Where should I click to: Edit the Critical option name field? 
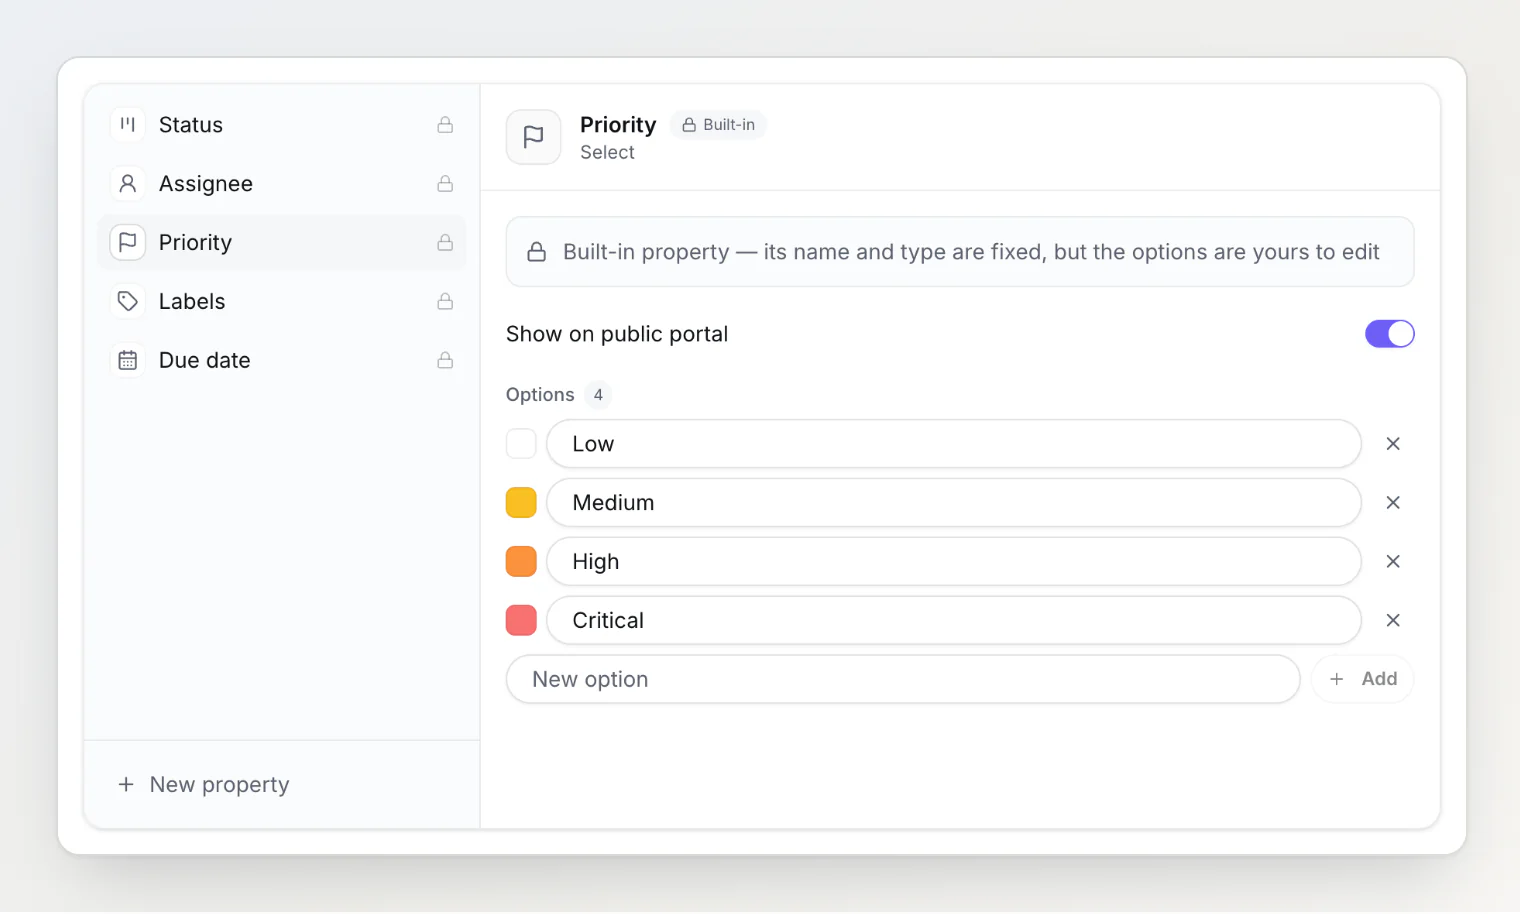[x=954, y=621]
